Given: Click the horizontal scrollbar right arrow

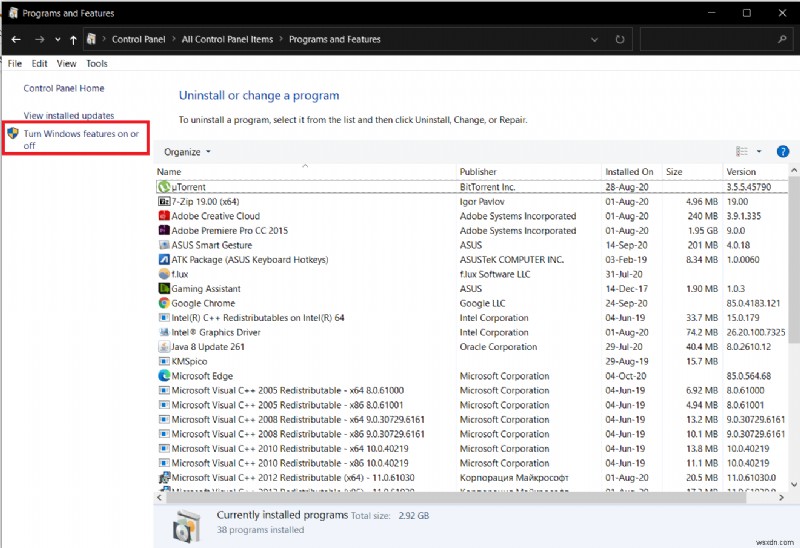Looking at the screenshot, I should [x=781, y=497].
